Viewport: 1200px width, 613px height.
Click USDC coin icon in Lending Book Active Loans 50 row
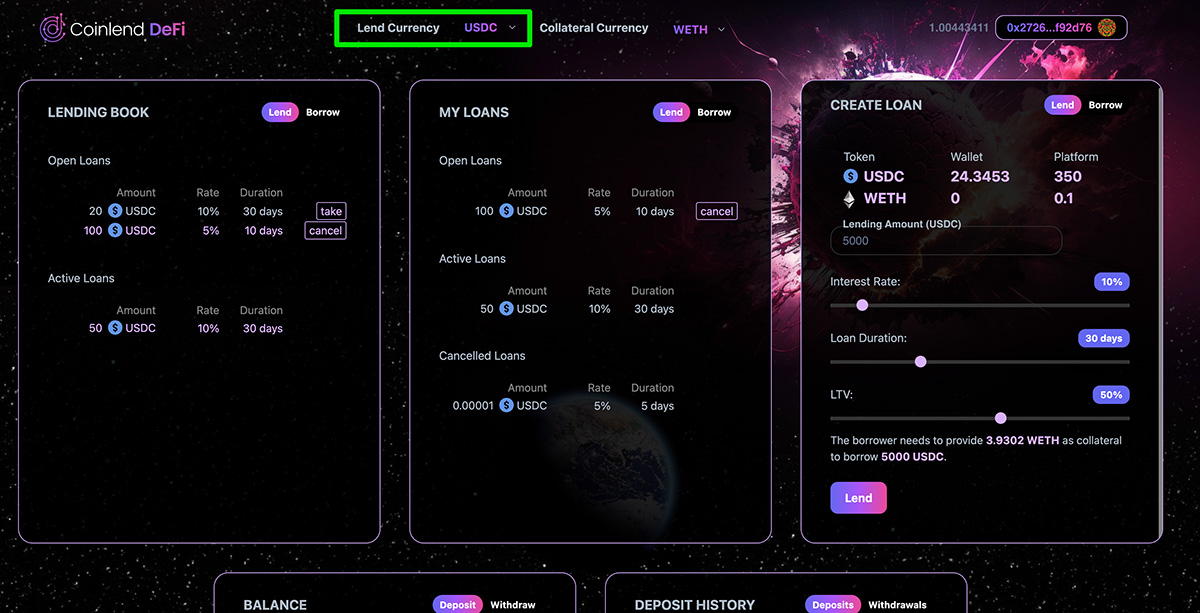115,328
